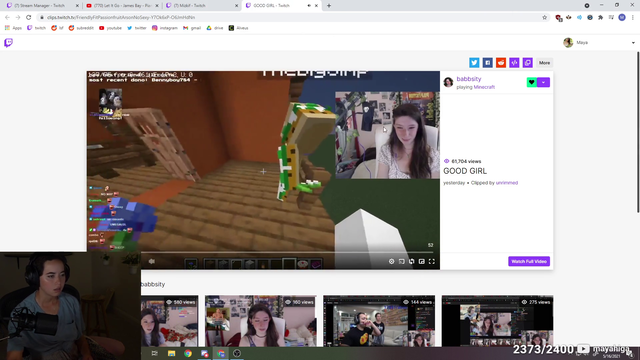Expand dropdown next to follow heart

click(544, 82)
